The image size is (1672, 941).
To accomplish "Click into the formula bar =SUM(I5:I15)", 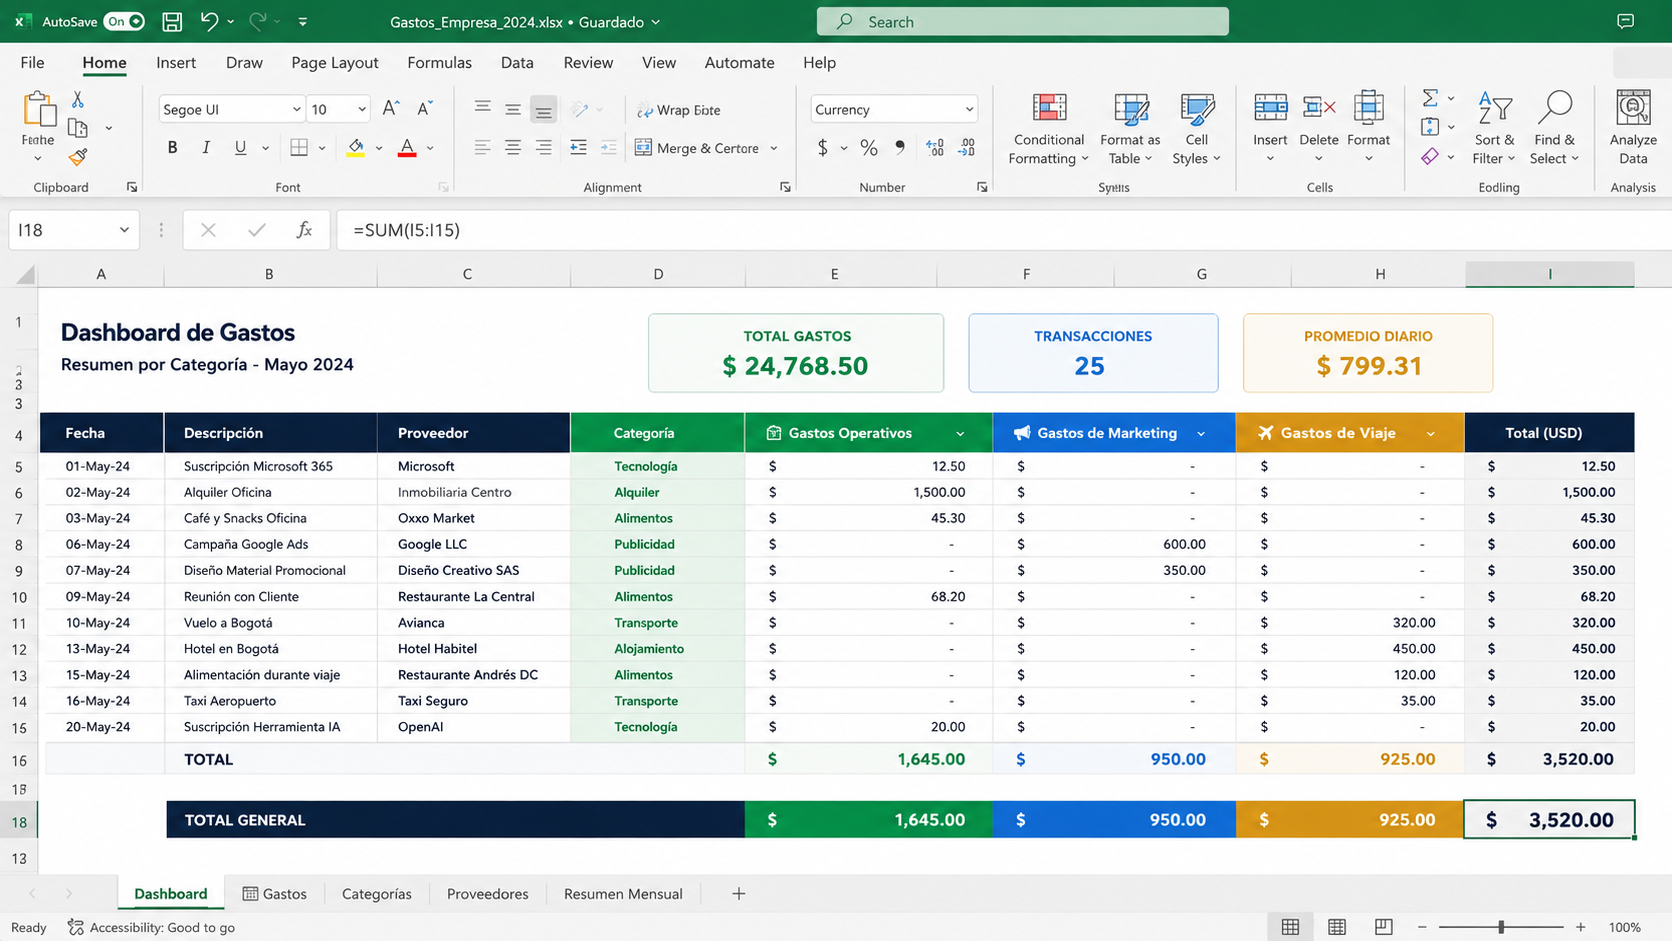I will click(1004, 230).
